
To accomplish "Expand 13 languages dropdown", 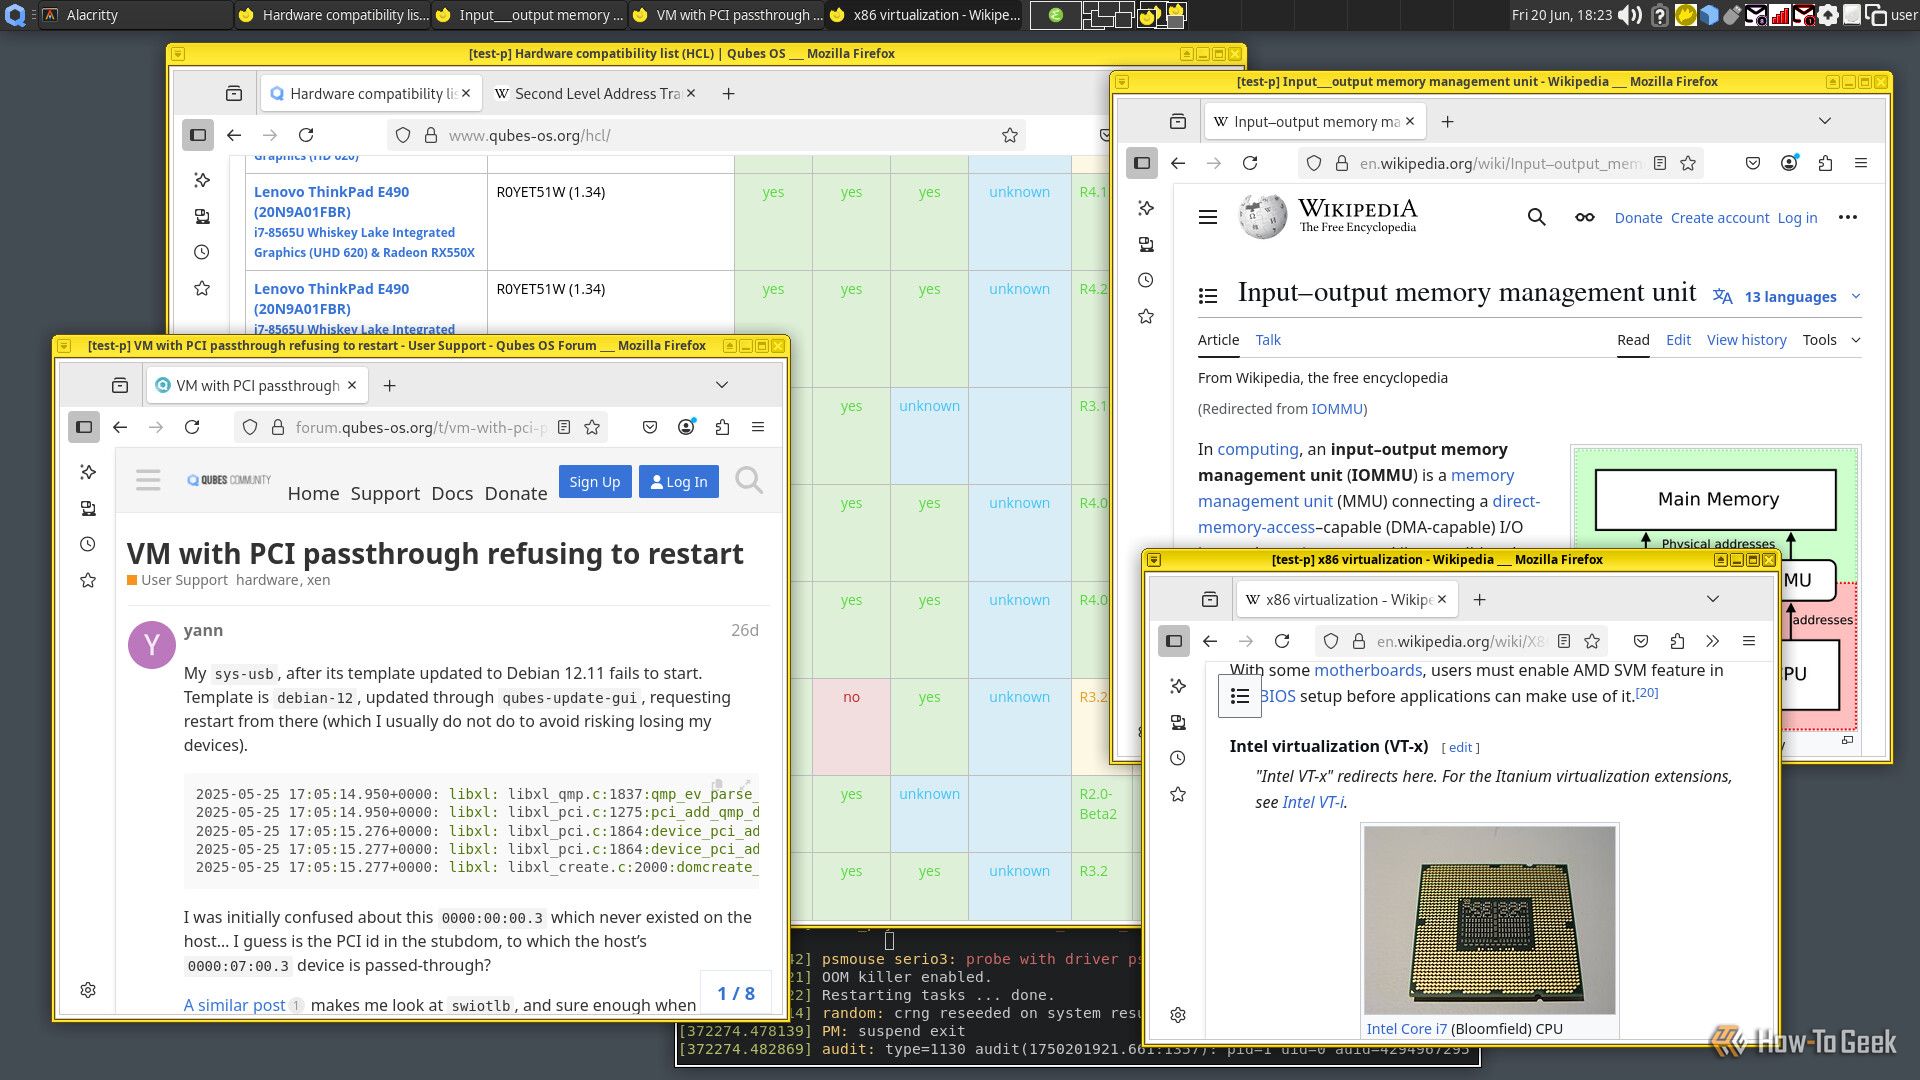I will 1789,296.
